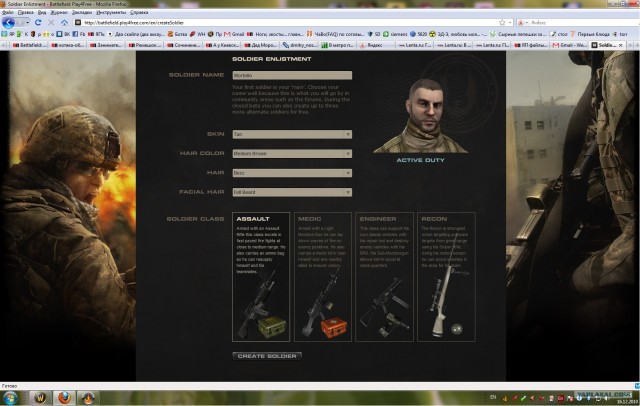Switch to the dmitry_nos... tab
This screenshot has height=406, width=640.
coord(299,45)
